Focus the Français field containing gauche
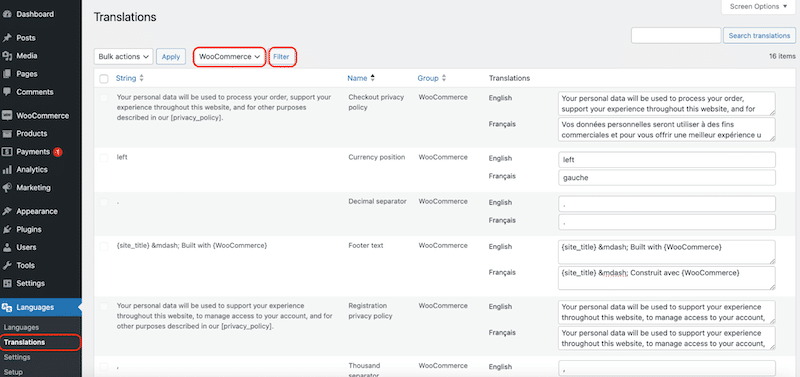Viewport: 800px width, 377px height. [x=667, y=178]
